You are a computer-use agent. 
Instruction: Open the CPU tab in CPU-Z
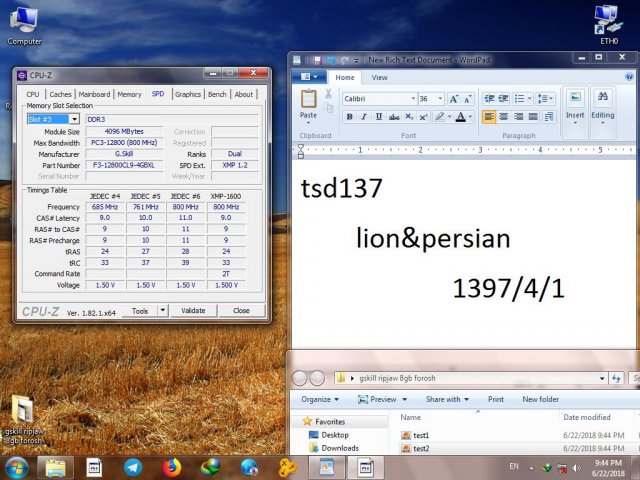coord(33,94)
